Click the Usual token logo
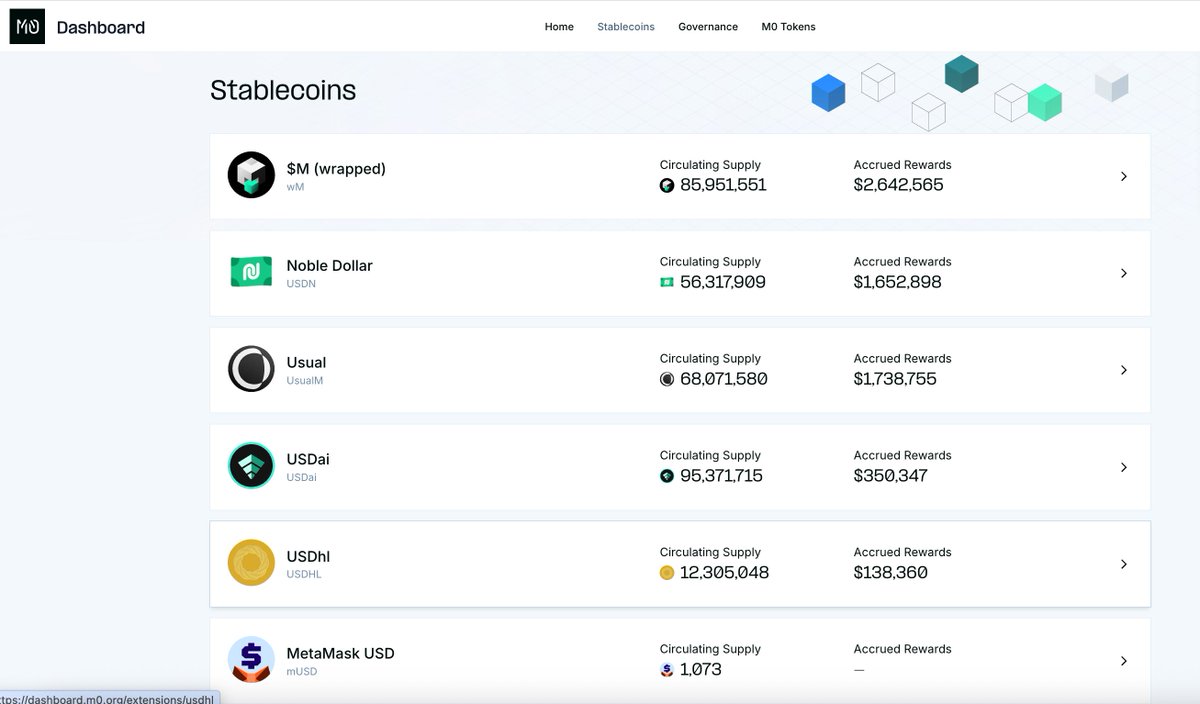1200x704 pixels. pos(251,369)
